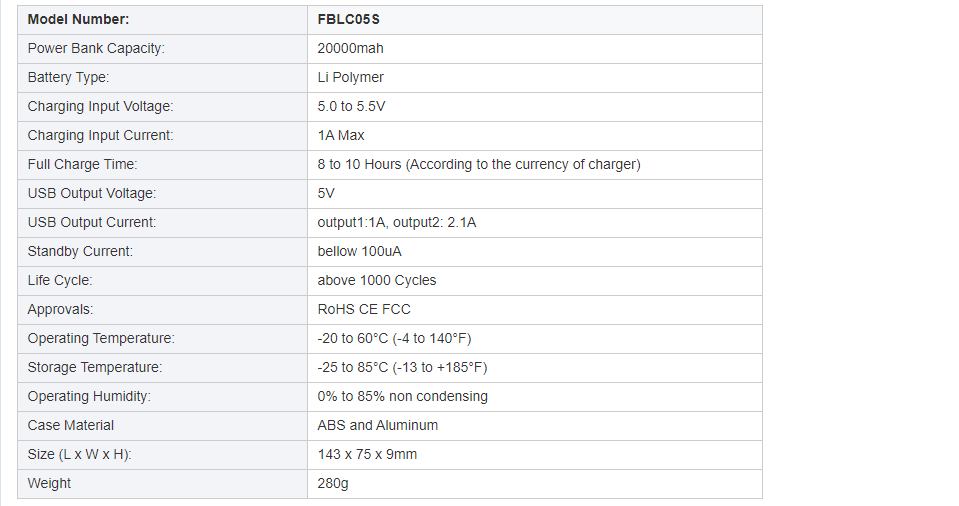
Task: Click the FBLC05S model value
Action: point(349,19)
